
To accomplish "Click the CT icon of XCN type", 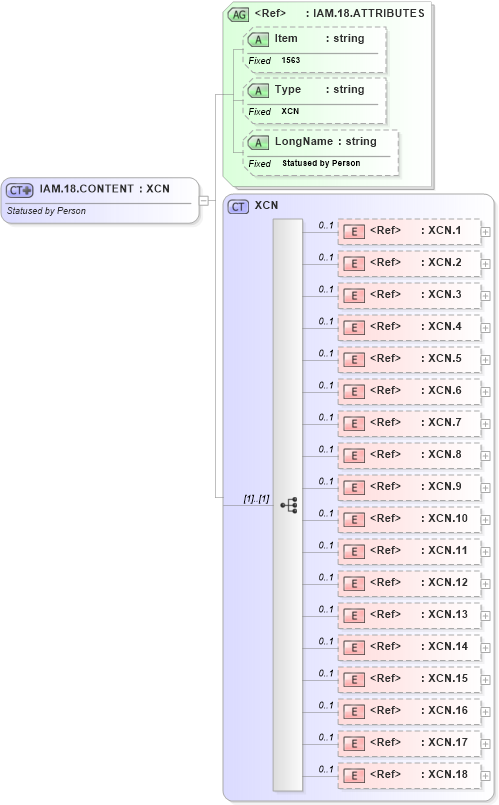I will pos(238,206).
